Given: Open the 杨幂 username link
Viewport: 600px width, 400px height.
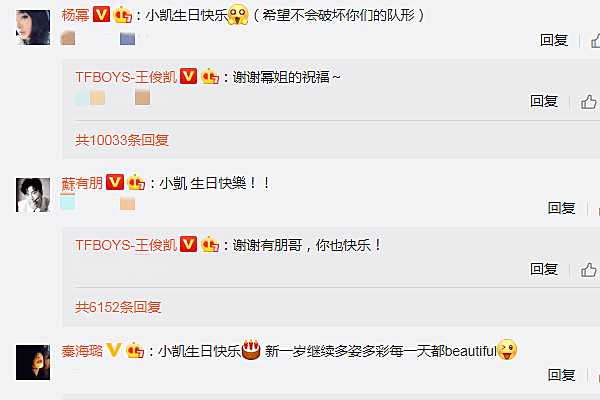Looking at the screenshot, I should (75, 15).
